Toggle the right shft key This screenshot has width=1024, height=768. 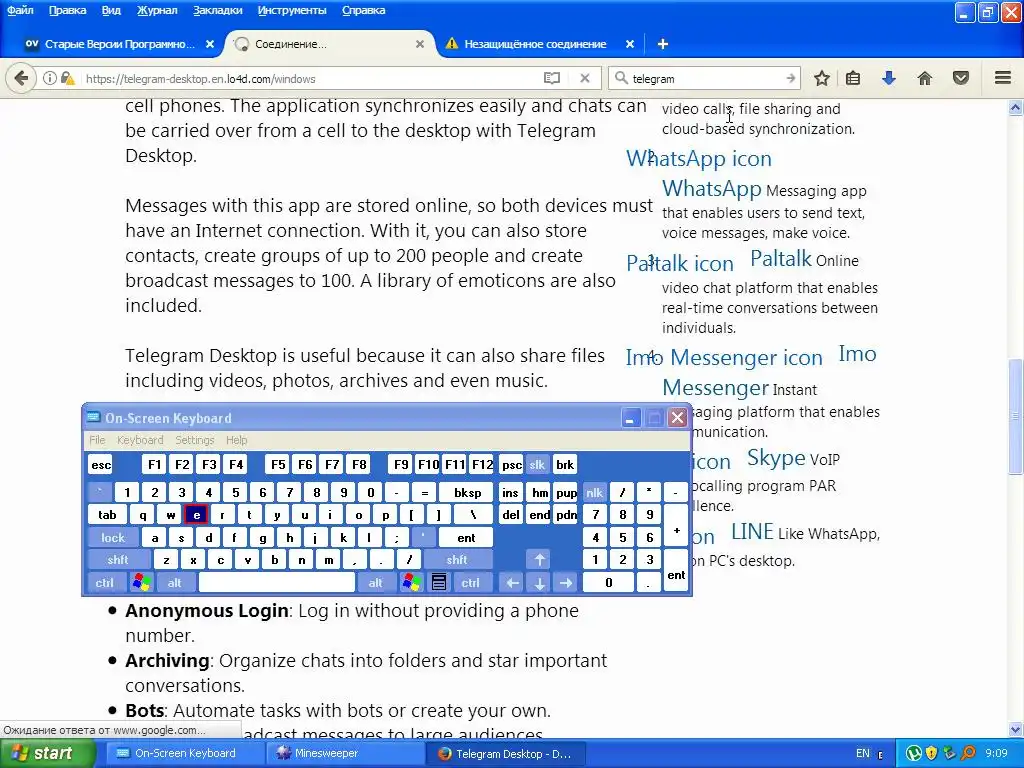click(x=457, y=560)
